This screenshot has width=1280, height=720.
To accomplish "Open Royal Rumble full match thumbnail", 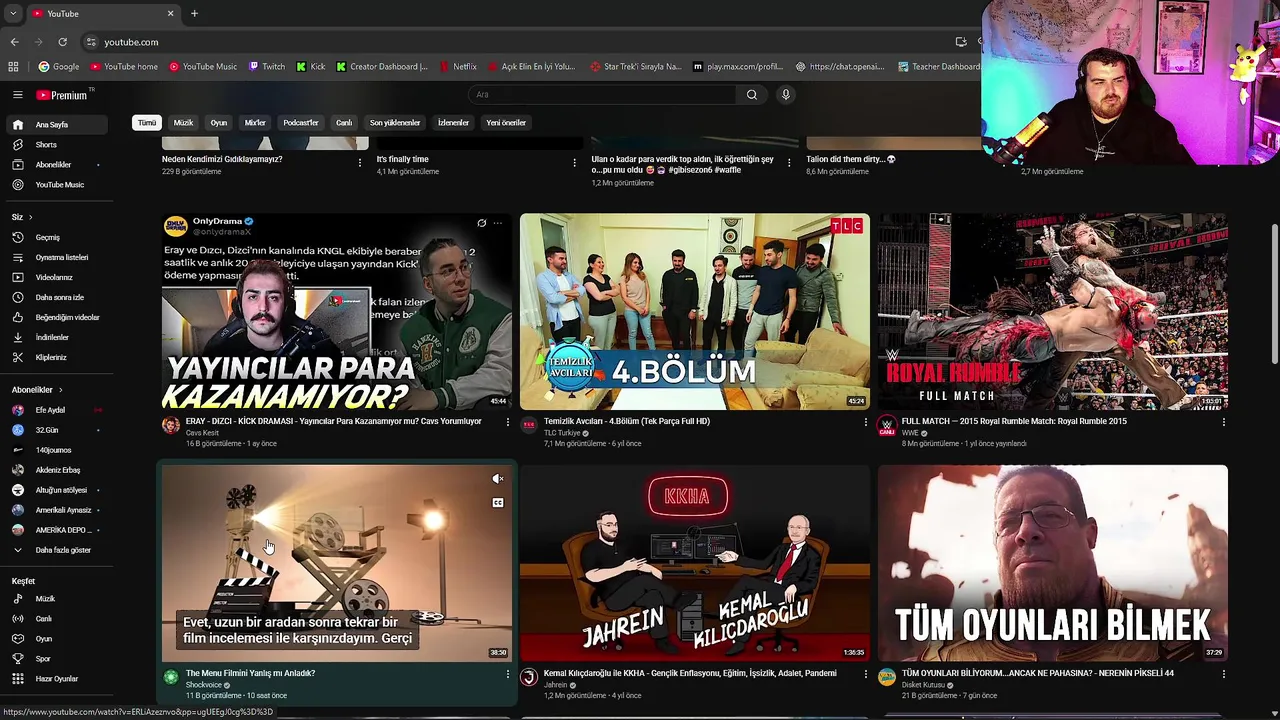I will click(x=1052, y=311).
